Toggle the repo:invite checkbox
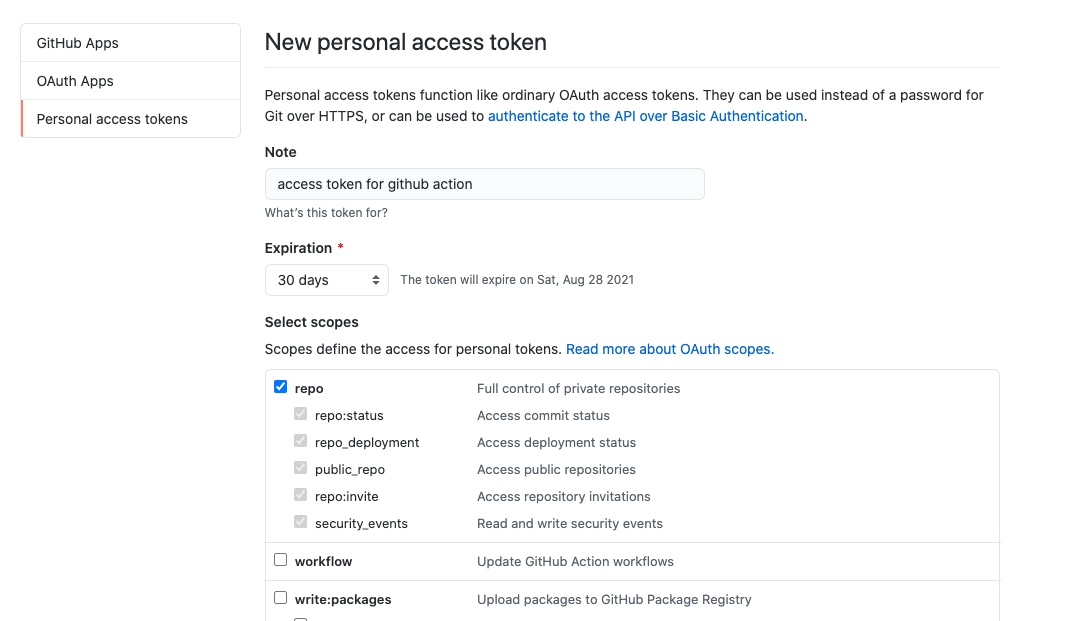 point(301,495)
